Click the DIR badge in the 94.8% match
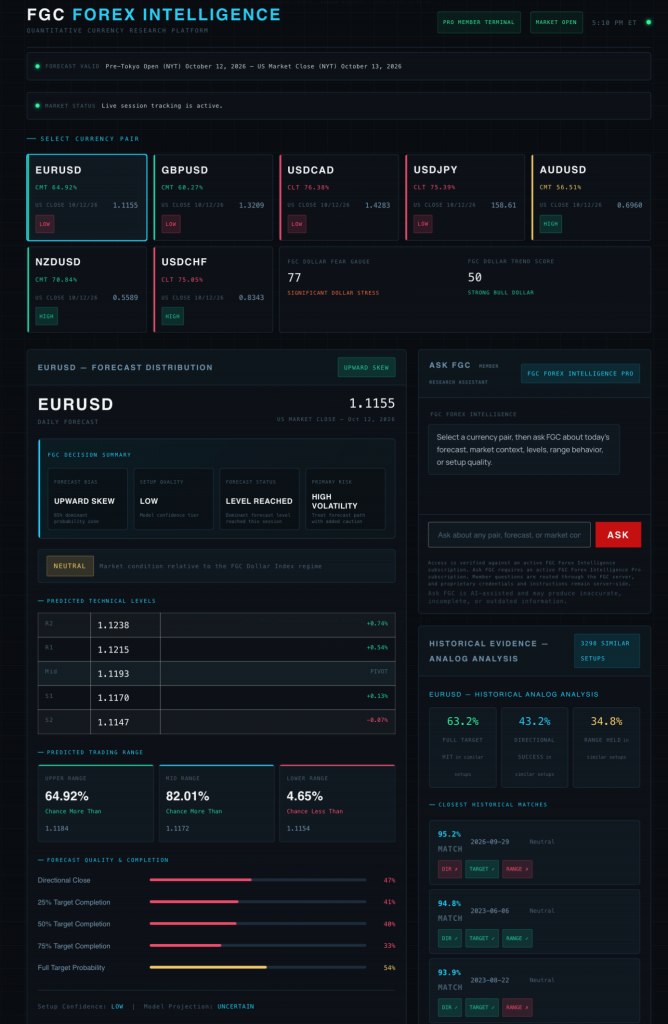Image resolution: width=668 pixels, height=1024 pixels. (x=449, y=938)
